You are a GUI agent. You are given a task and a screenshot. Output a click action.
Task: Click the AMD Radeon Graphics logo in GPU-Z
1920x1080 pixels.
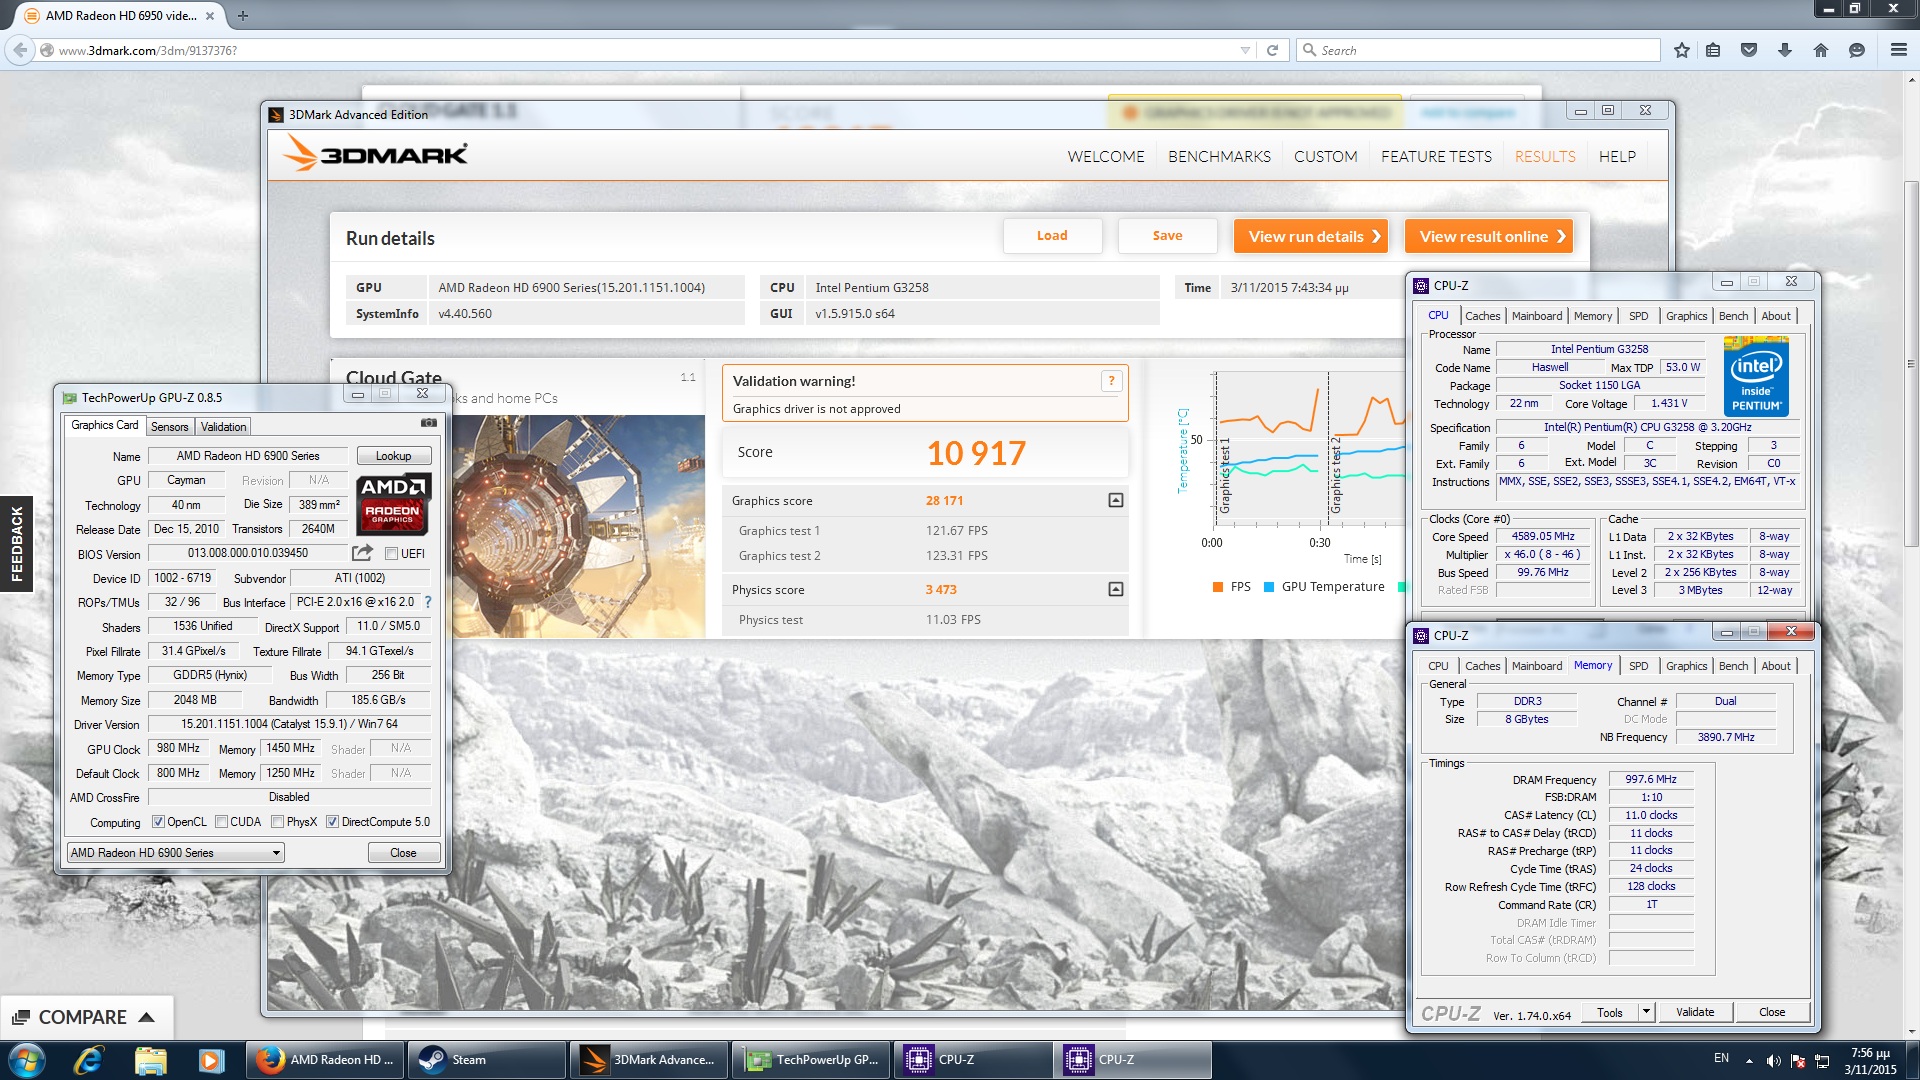point(394,503)
